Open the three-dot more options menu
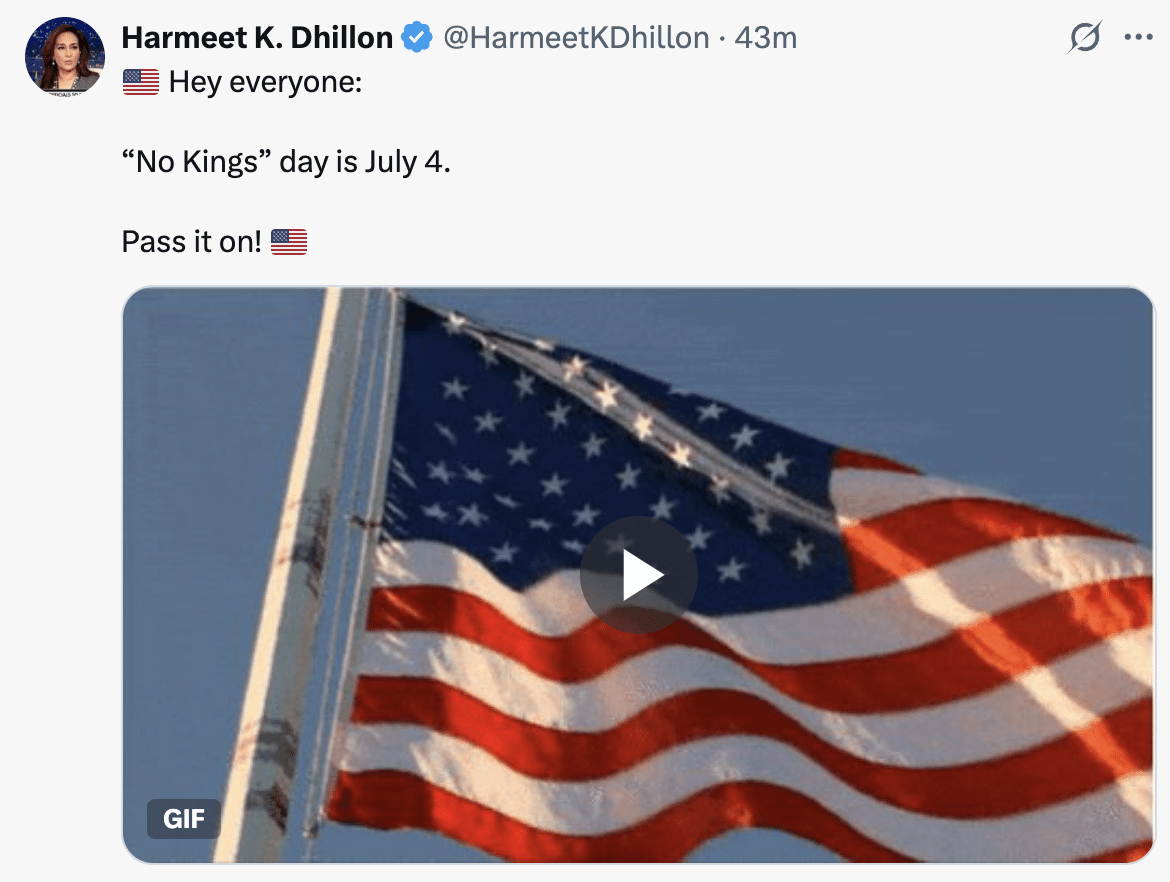 tap(1138, 37)
